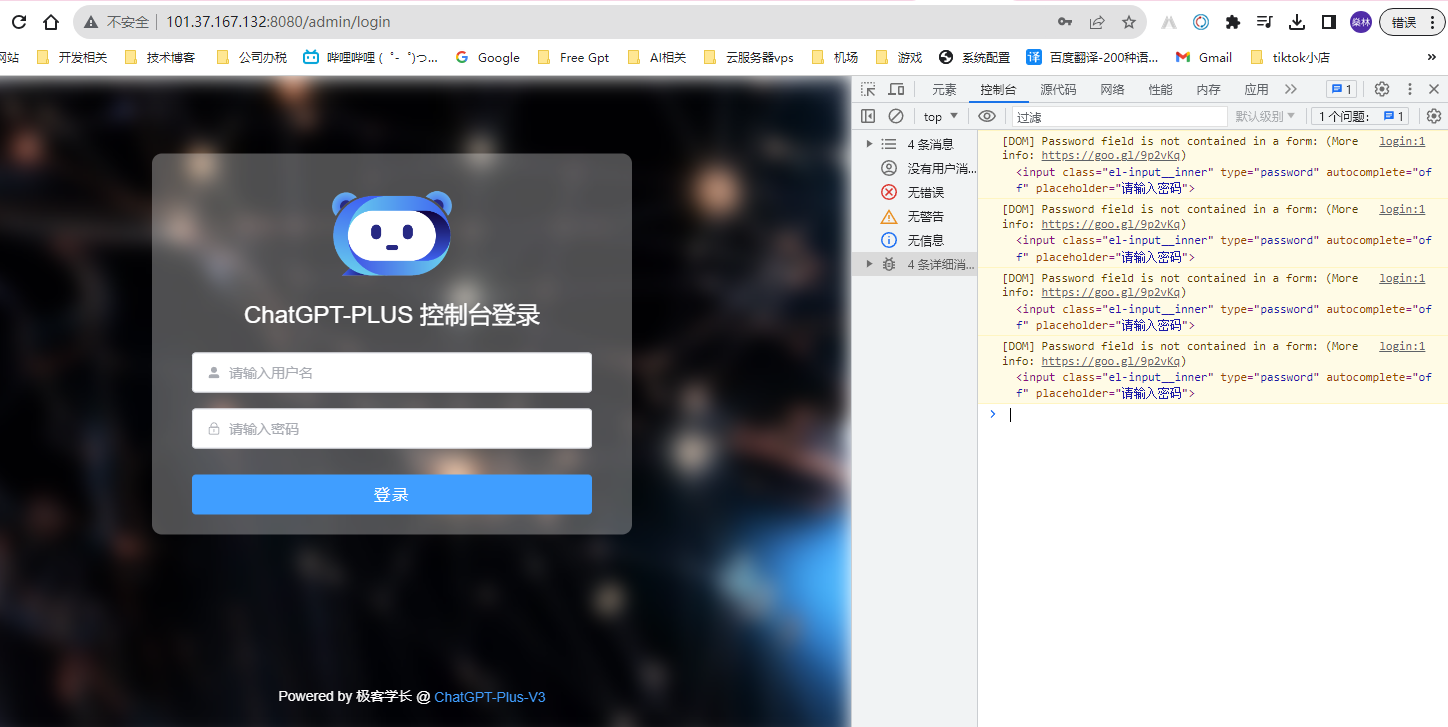Open DevTools settings gear
1448x727 pixels.
pyautogui.click(x=1382, y=89)
